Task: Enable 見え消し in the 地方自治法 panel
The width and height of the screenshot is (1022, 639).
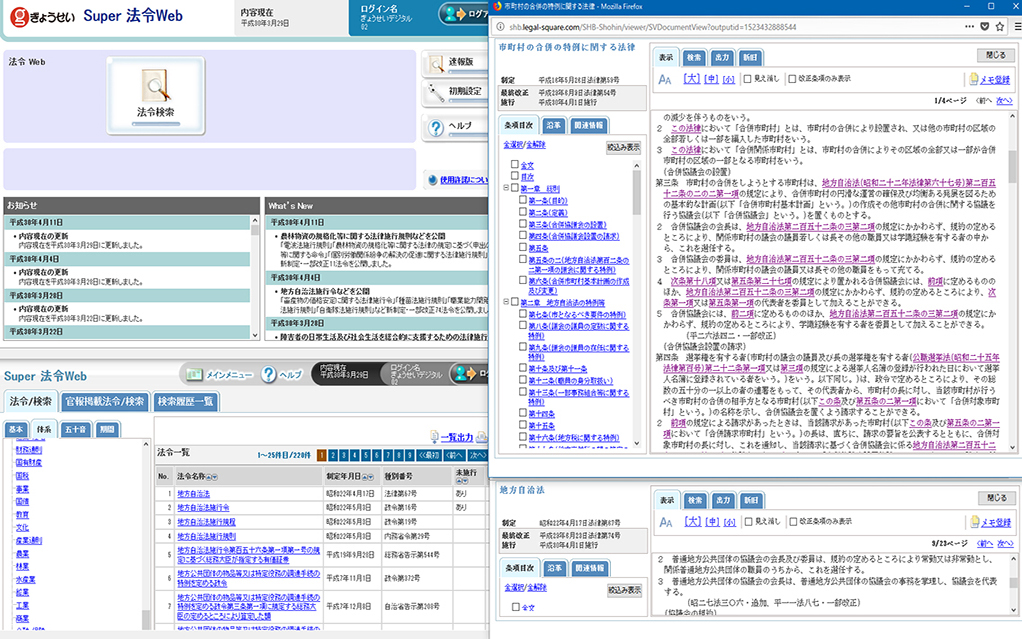Action: pos(749,522)
